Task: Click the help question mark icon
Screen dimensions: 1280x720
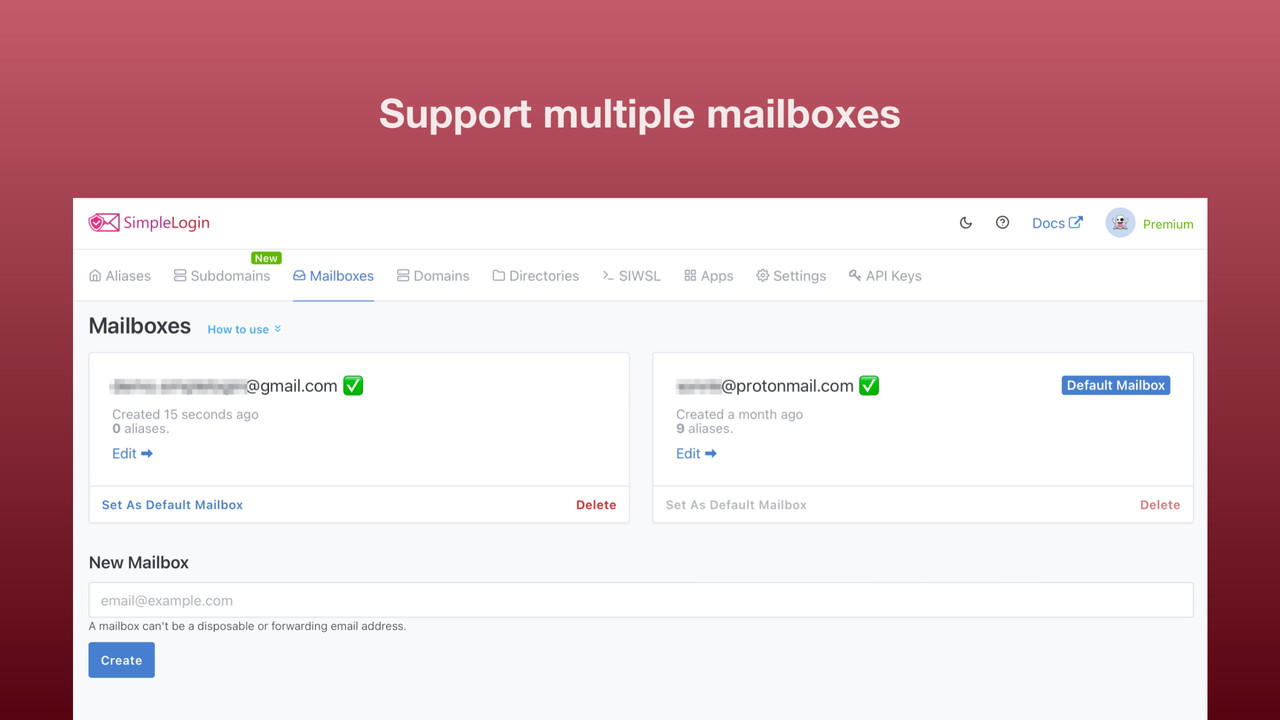Action: (1002, 222)
